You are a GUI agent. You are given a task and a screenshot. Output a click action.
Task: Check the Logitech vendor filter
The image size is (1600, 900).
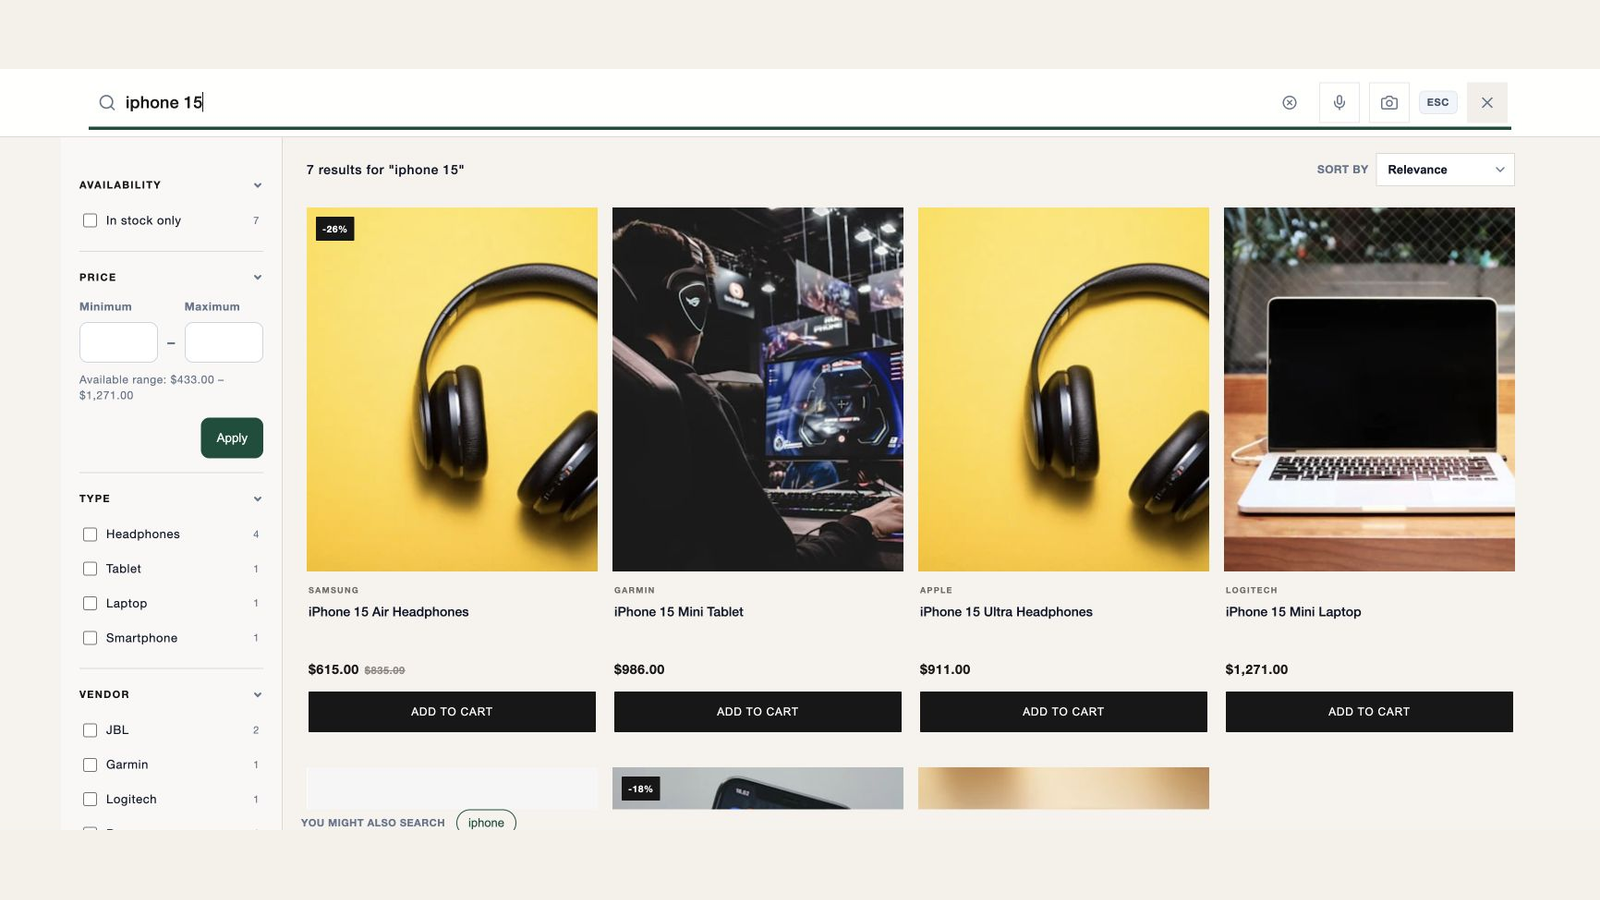point(90,800)
